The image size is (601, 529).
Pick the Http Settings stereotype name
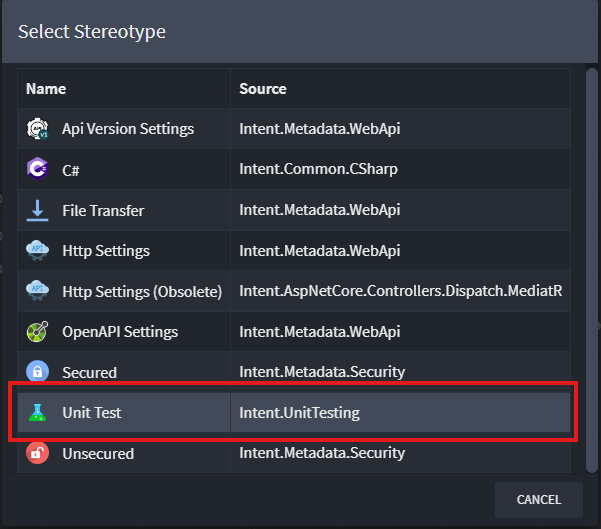point(106,251)
